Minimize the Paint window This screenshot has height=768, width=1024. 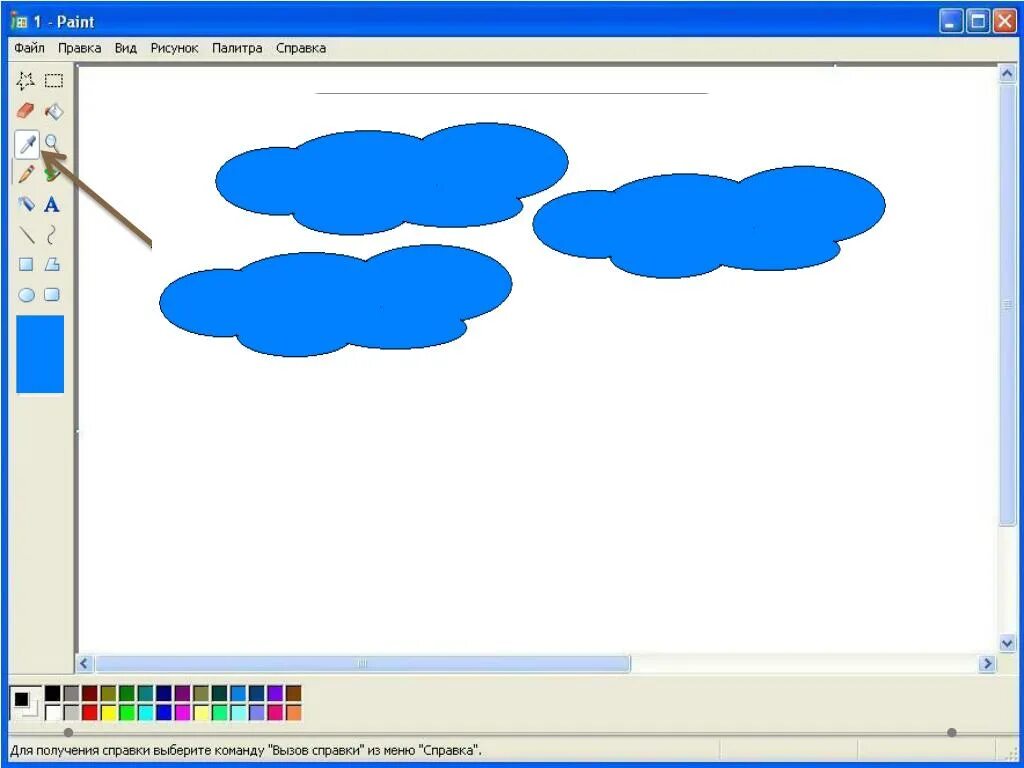click(951, 22)
